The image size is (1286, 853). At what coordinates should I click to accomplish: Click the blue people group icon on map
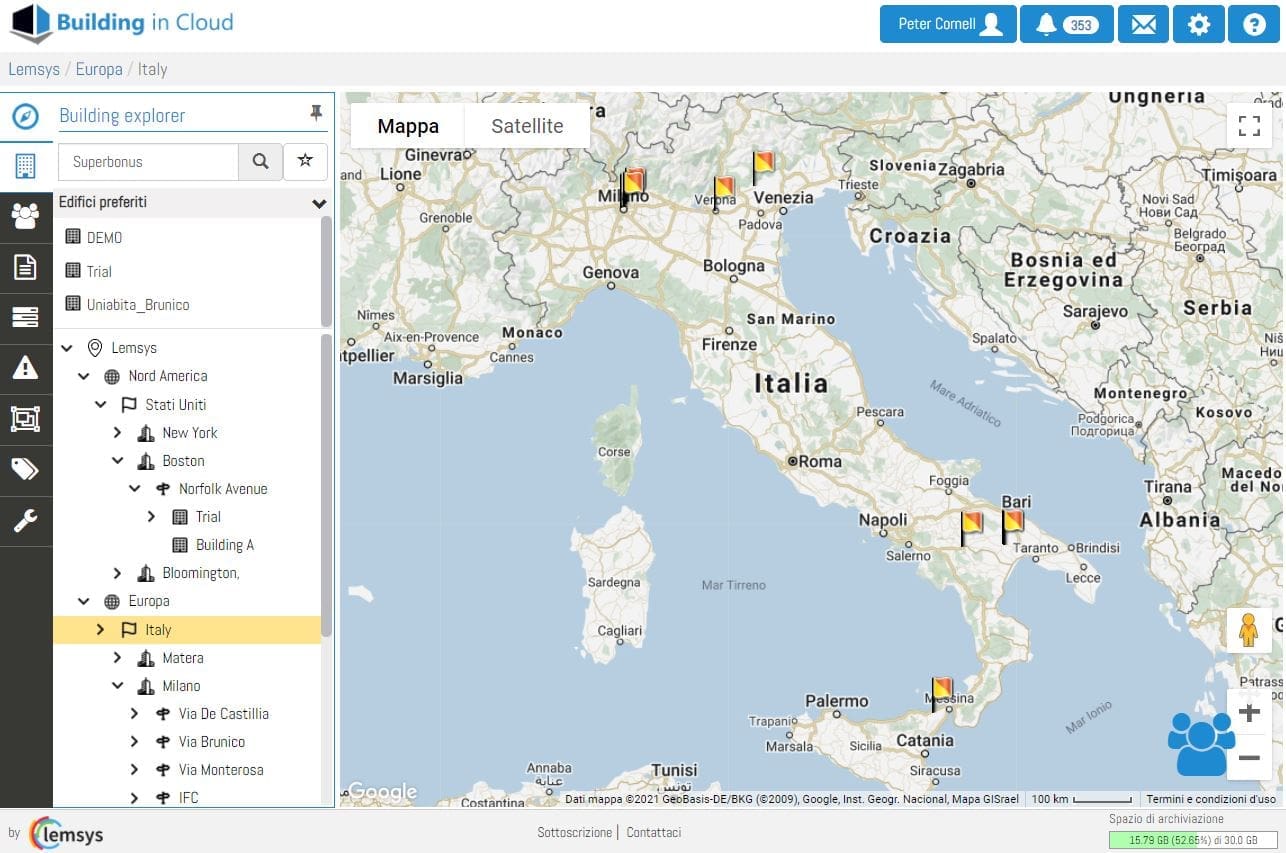pyautogui.click(x=1199, y=743)
